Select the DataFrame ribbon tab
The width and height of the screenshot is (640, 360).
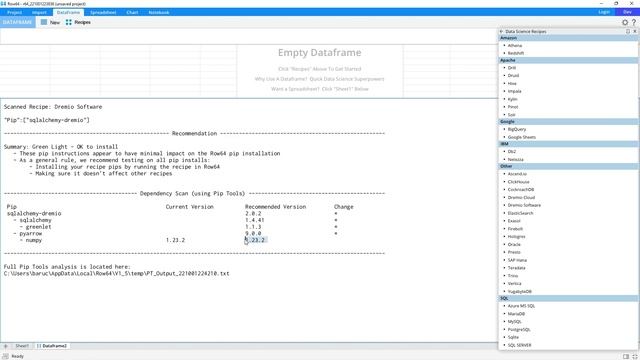coord(68,12)
